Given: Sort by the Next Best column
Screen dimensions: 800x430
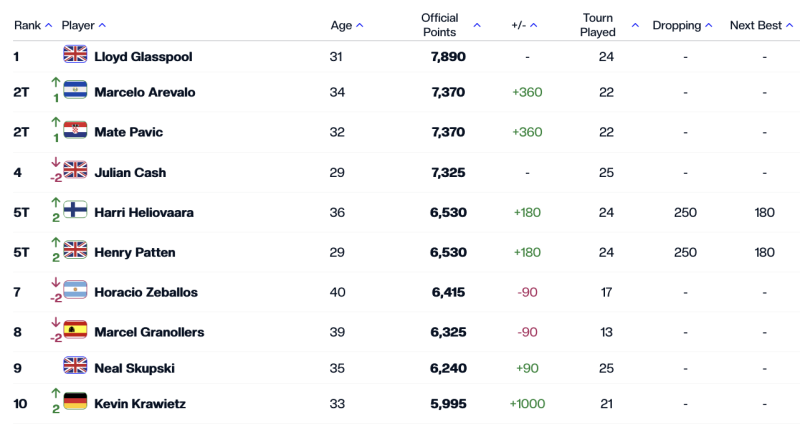Looking at the screenshot, I should tap(761, 25).
